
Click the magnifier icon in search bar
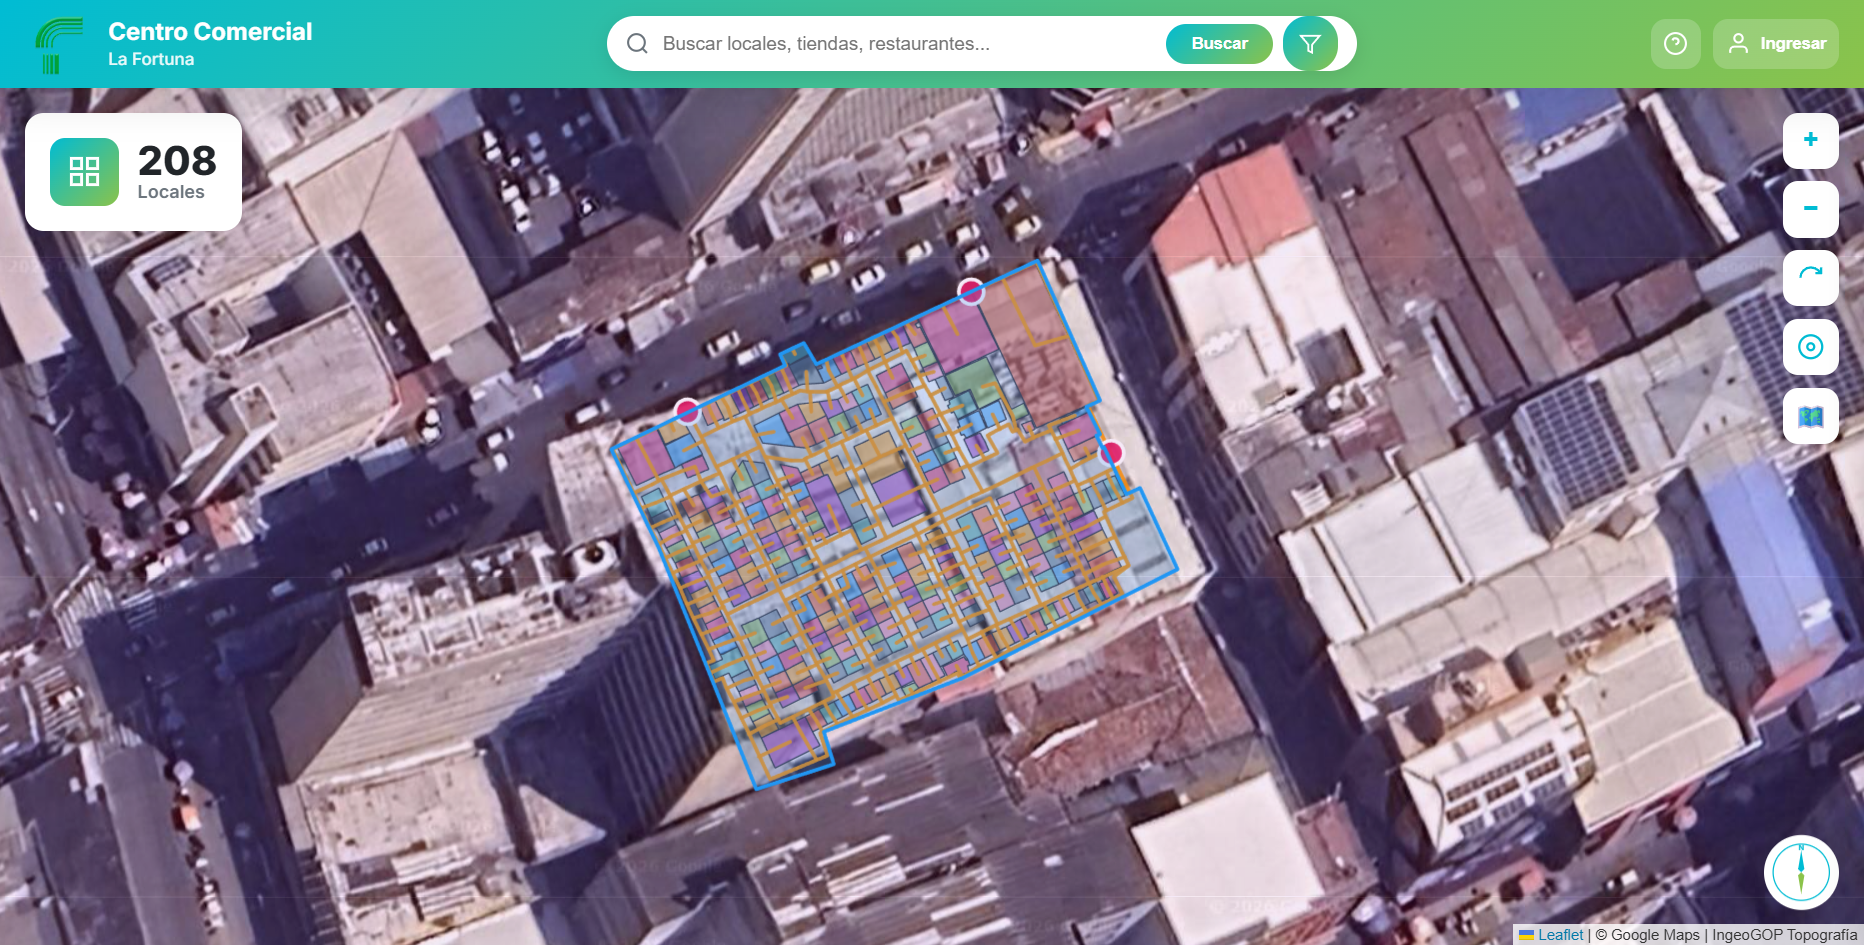pos(637,44)
